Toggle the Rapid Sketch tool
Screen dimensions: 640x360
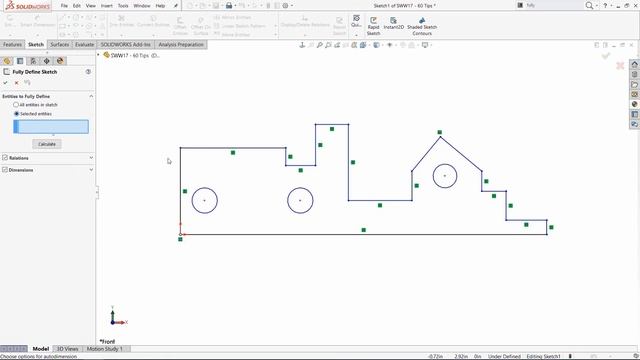(x=373, y=26)
